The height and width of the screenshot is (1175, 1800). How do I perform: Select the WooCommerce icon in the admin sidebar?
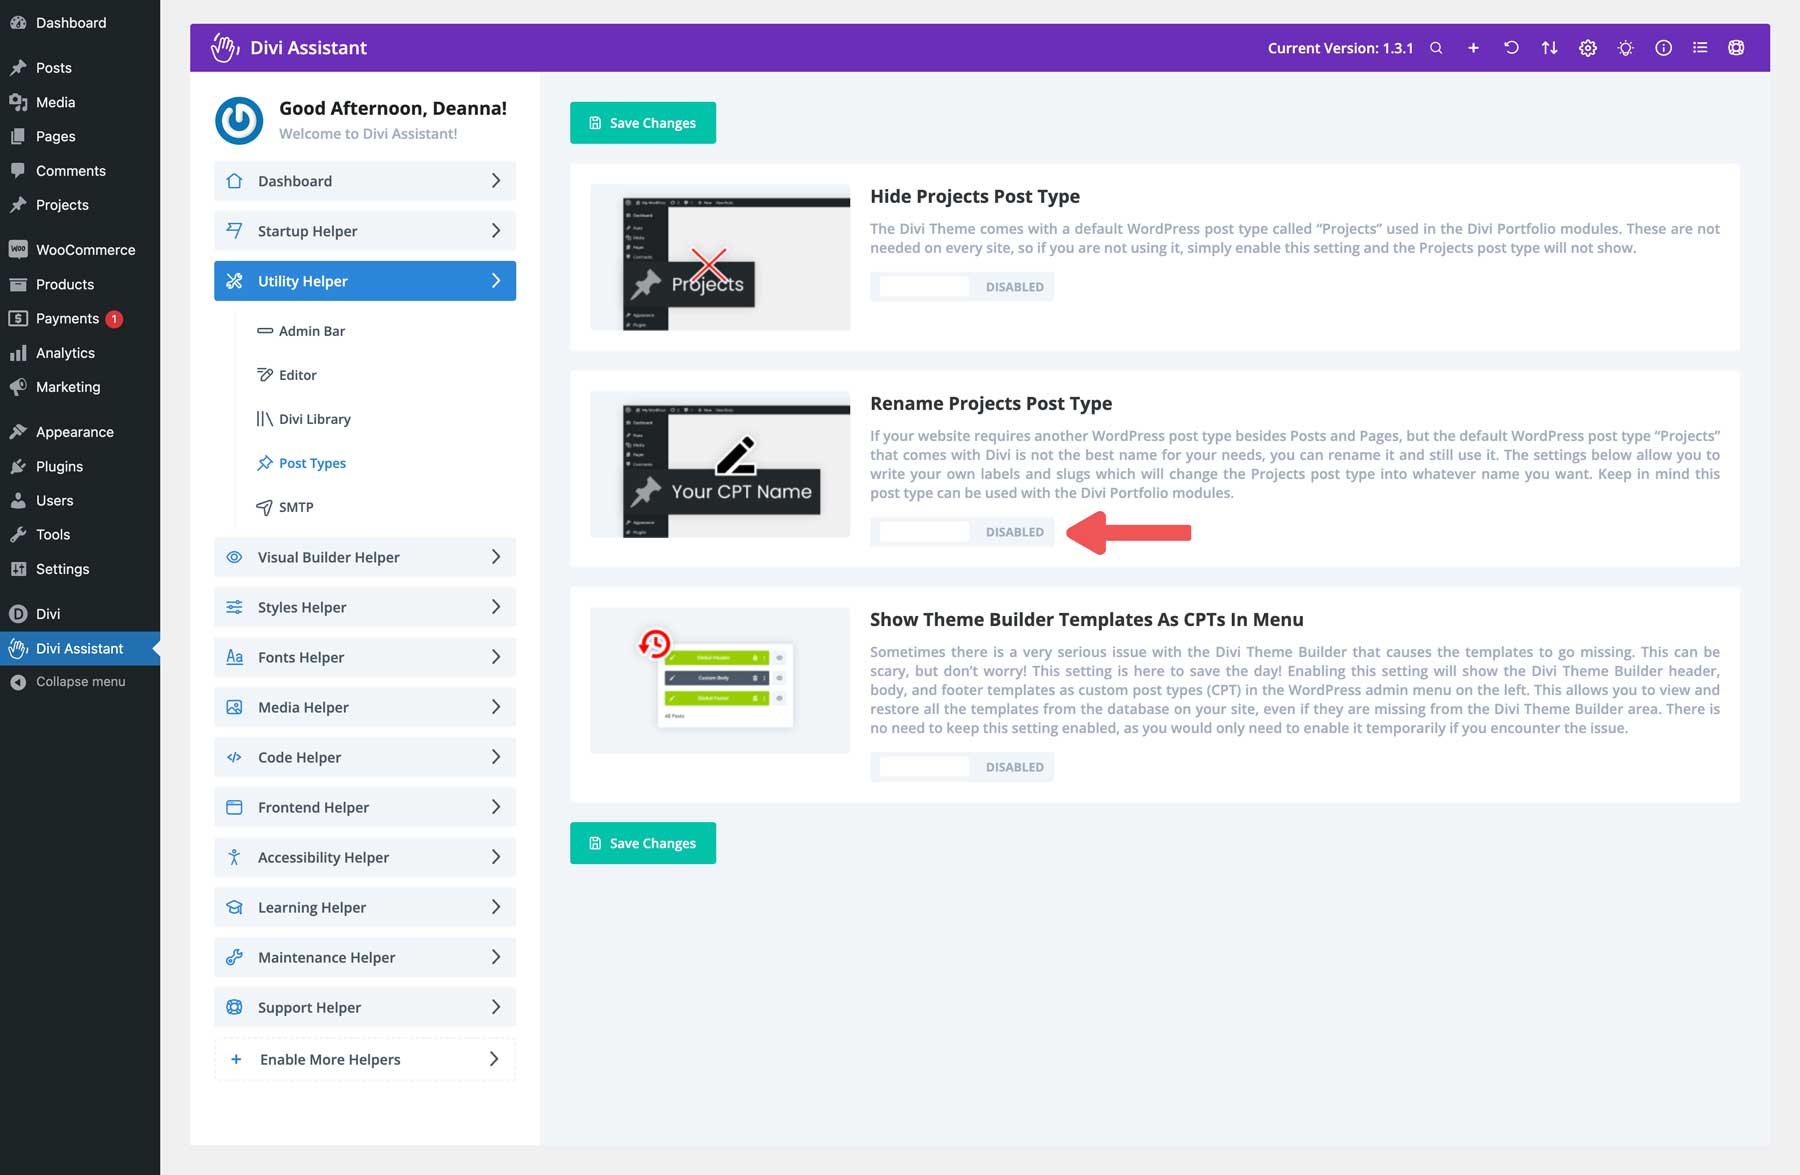(18, 249)
